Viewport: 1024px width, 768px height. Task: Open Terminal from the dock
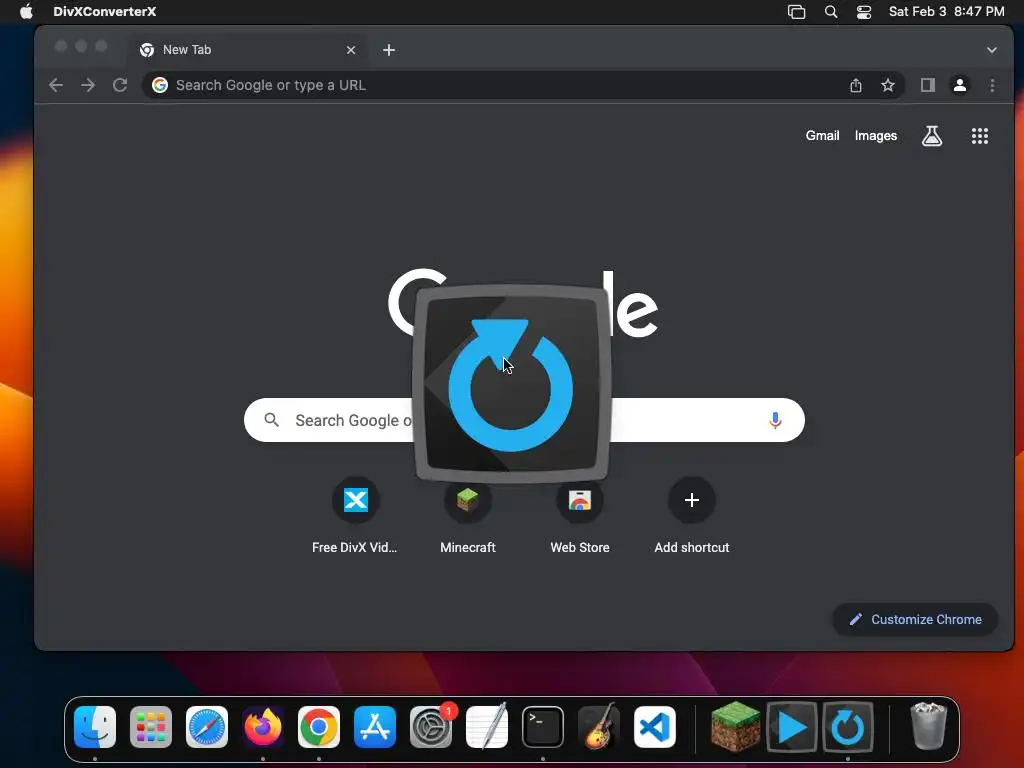coord(543,727)
